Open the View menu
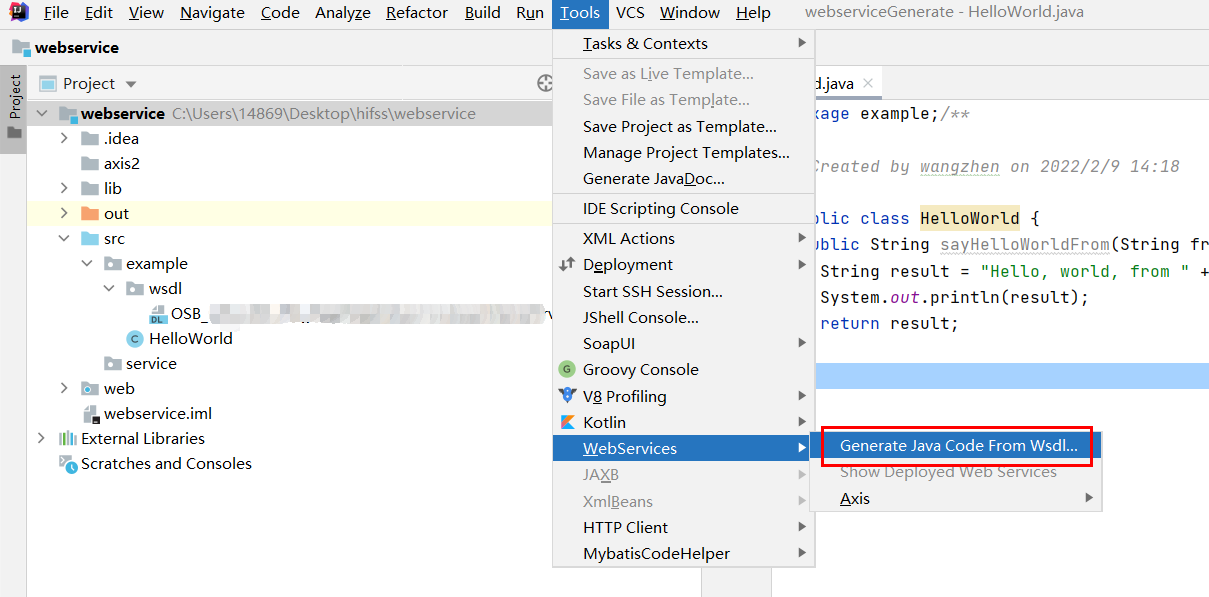The width and height of the screenshot is (1209, 597). point(146,13)
